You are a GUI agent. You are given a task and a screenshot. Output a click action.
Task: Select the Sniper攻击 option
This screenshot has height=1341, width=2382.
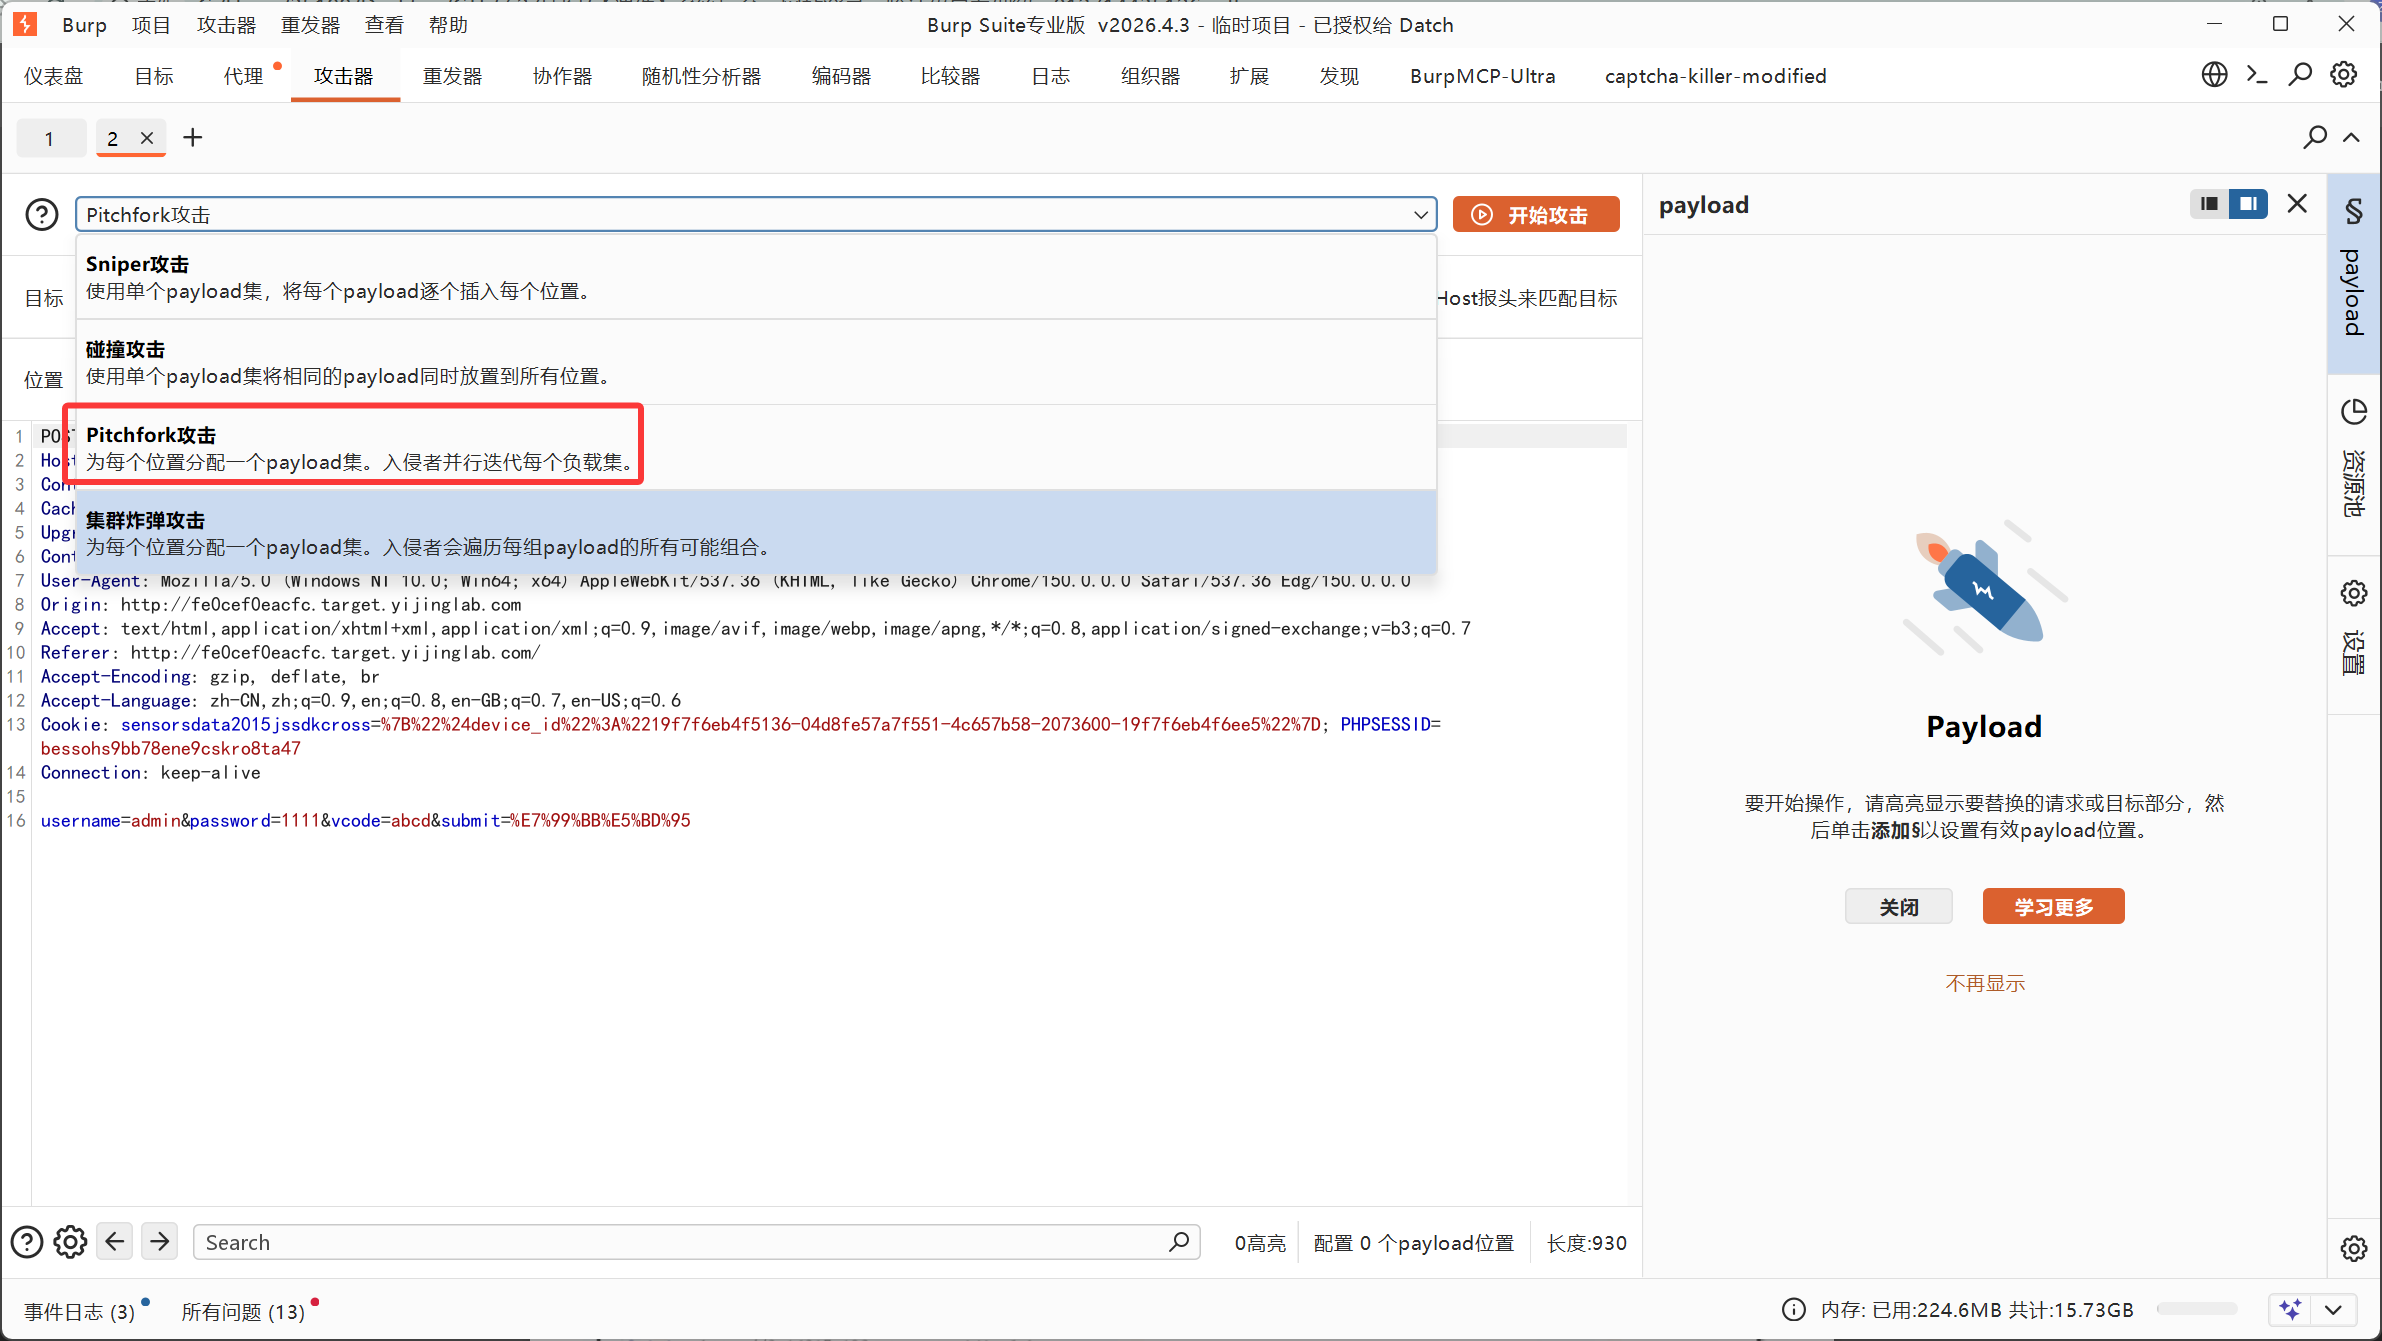756,277
